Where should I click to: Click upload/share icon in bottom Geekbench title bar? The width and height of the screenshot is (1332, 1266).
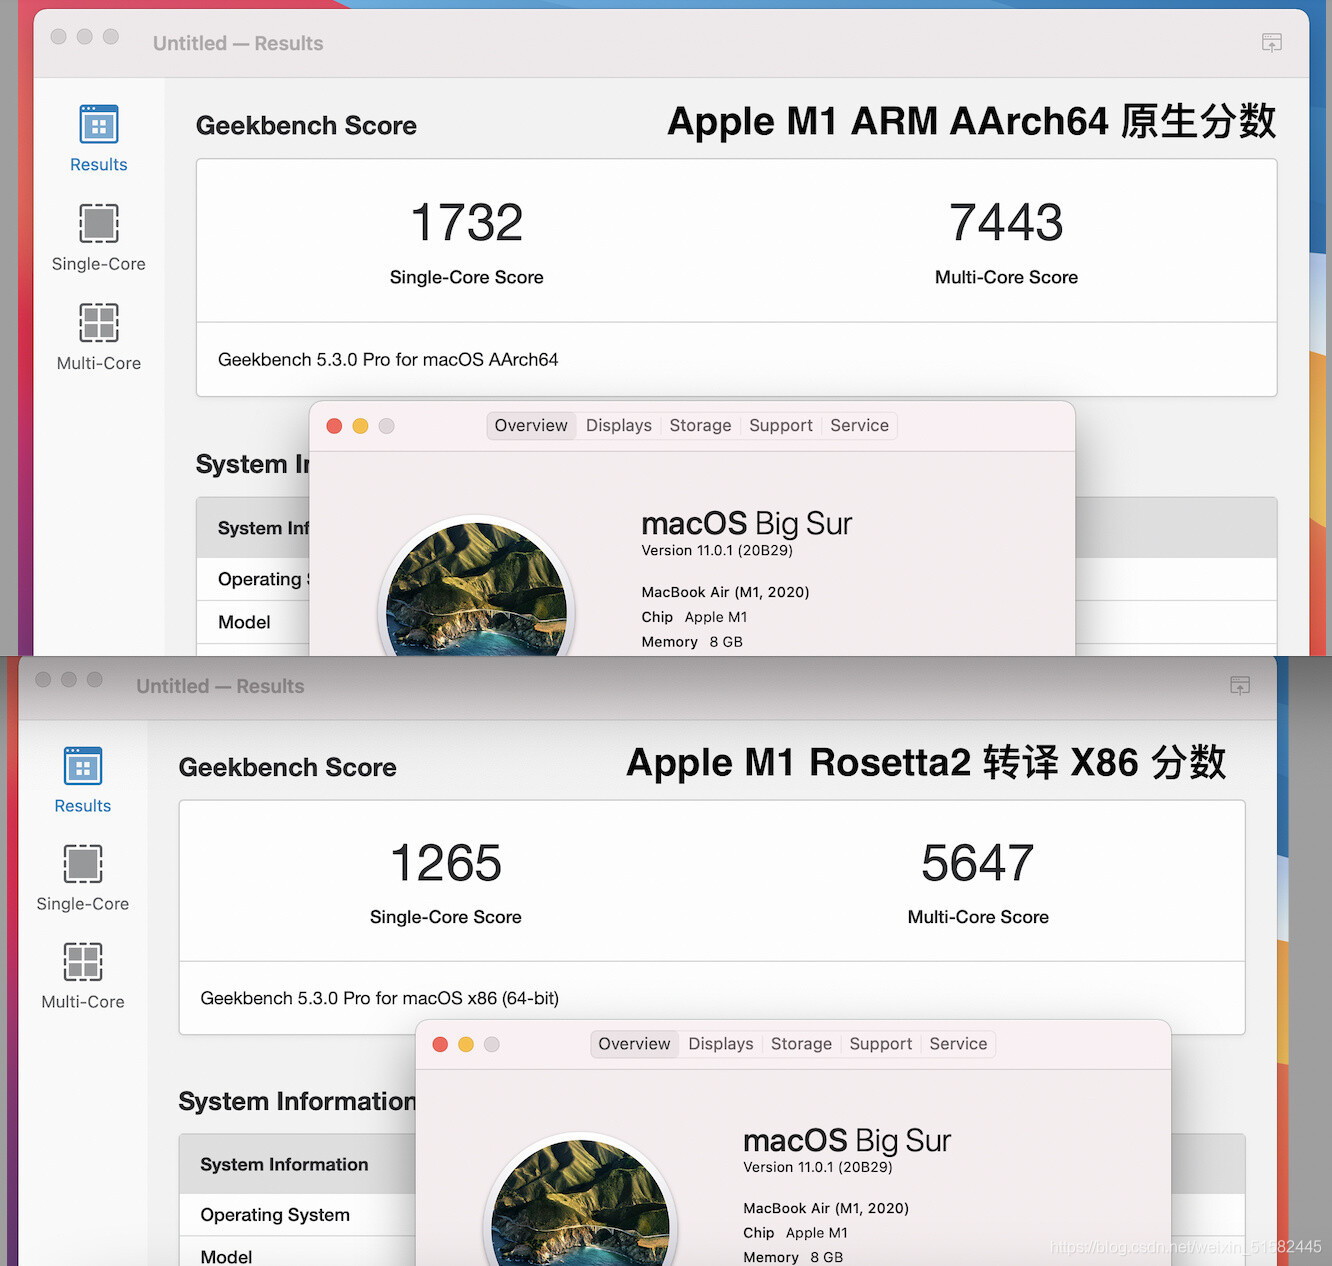1240,686
